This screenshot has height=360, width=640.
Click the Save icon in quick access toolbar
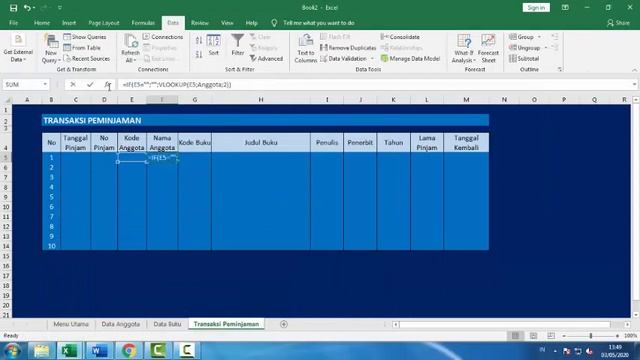tap(13, 8)
